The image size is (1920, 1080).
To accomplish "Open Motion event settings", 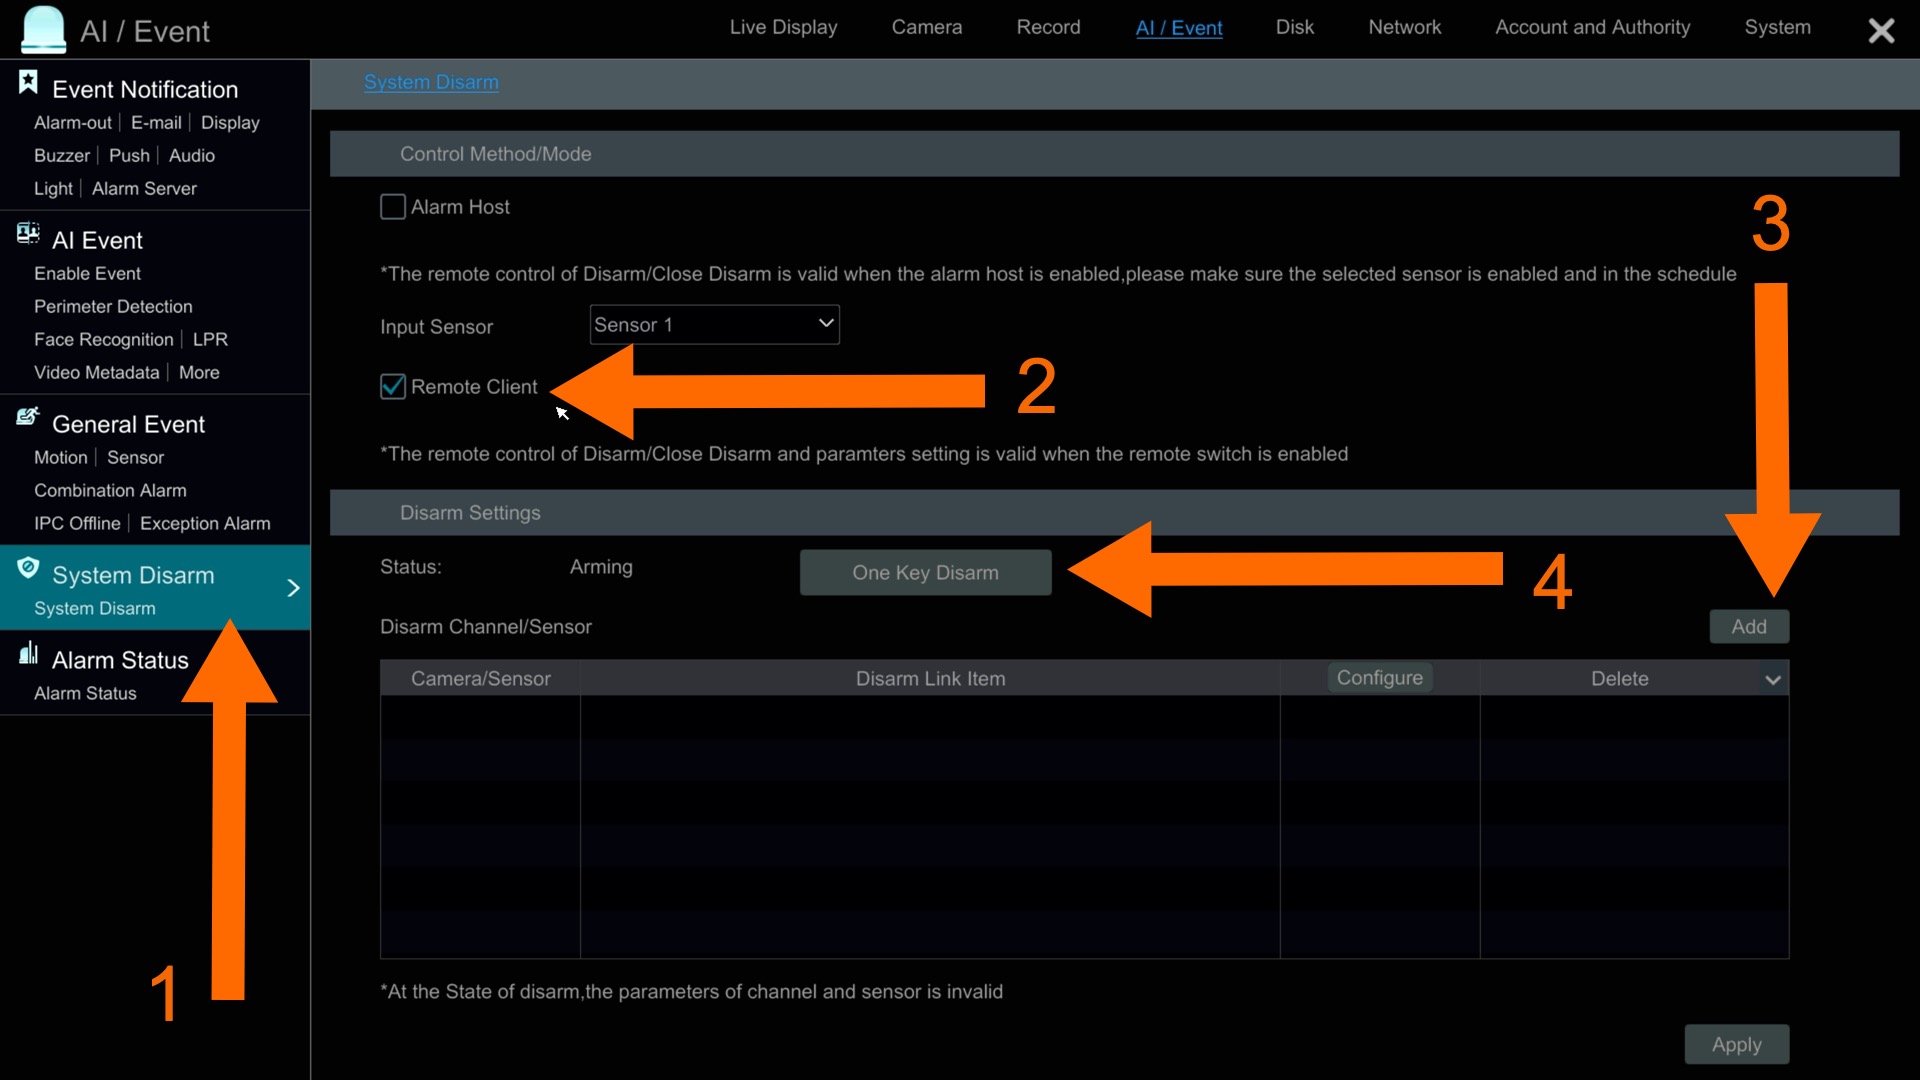I will (x=61, y=458).
